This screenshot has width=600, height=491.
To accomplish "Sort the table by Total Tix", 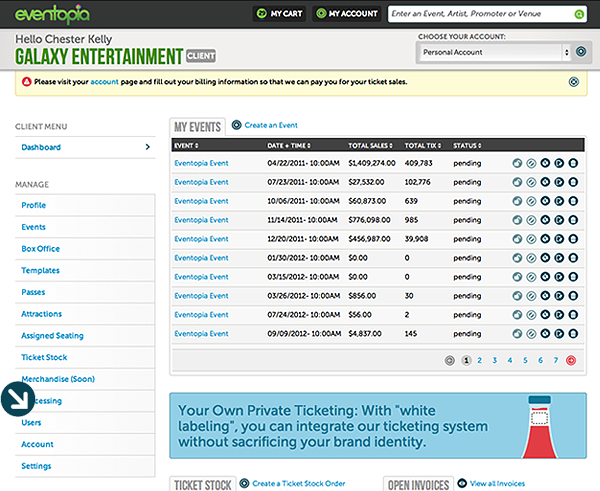I will [423, 146].
